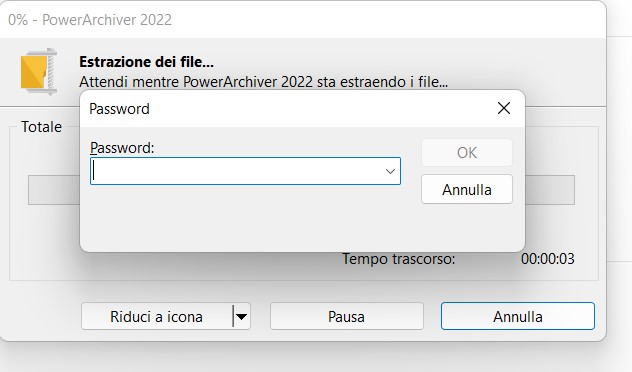Pause the extraction with the Pausa button

[x=347, y=316]
